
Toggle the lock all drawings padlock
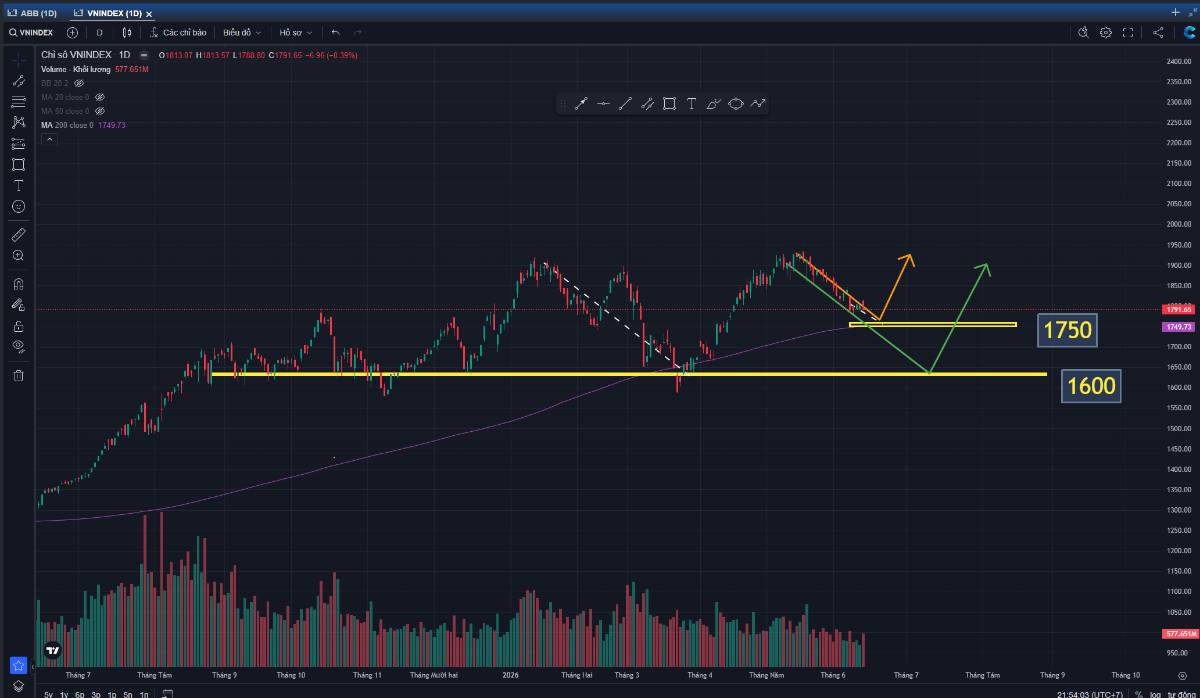coord(18,326)
